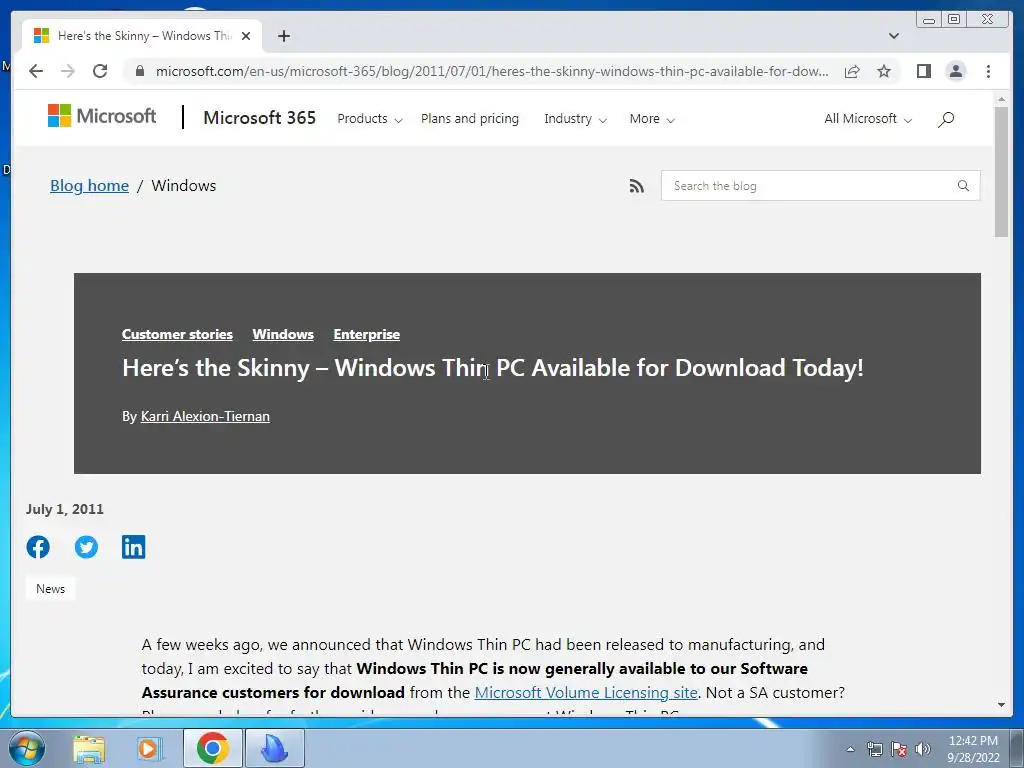Click the address bar URL
The height and width of the screenshot is (768, 1024).
(x=492, y=71)
